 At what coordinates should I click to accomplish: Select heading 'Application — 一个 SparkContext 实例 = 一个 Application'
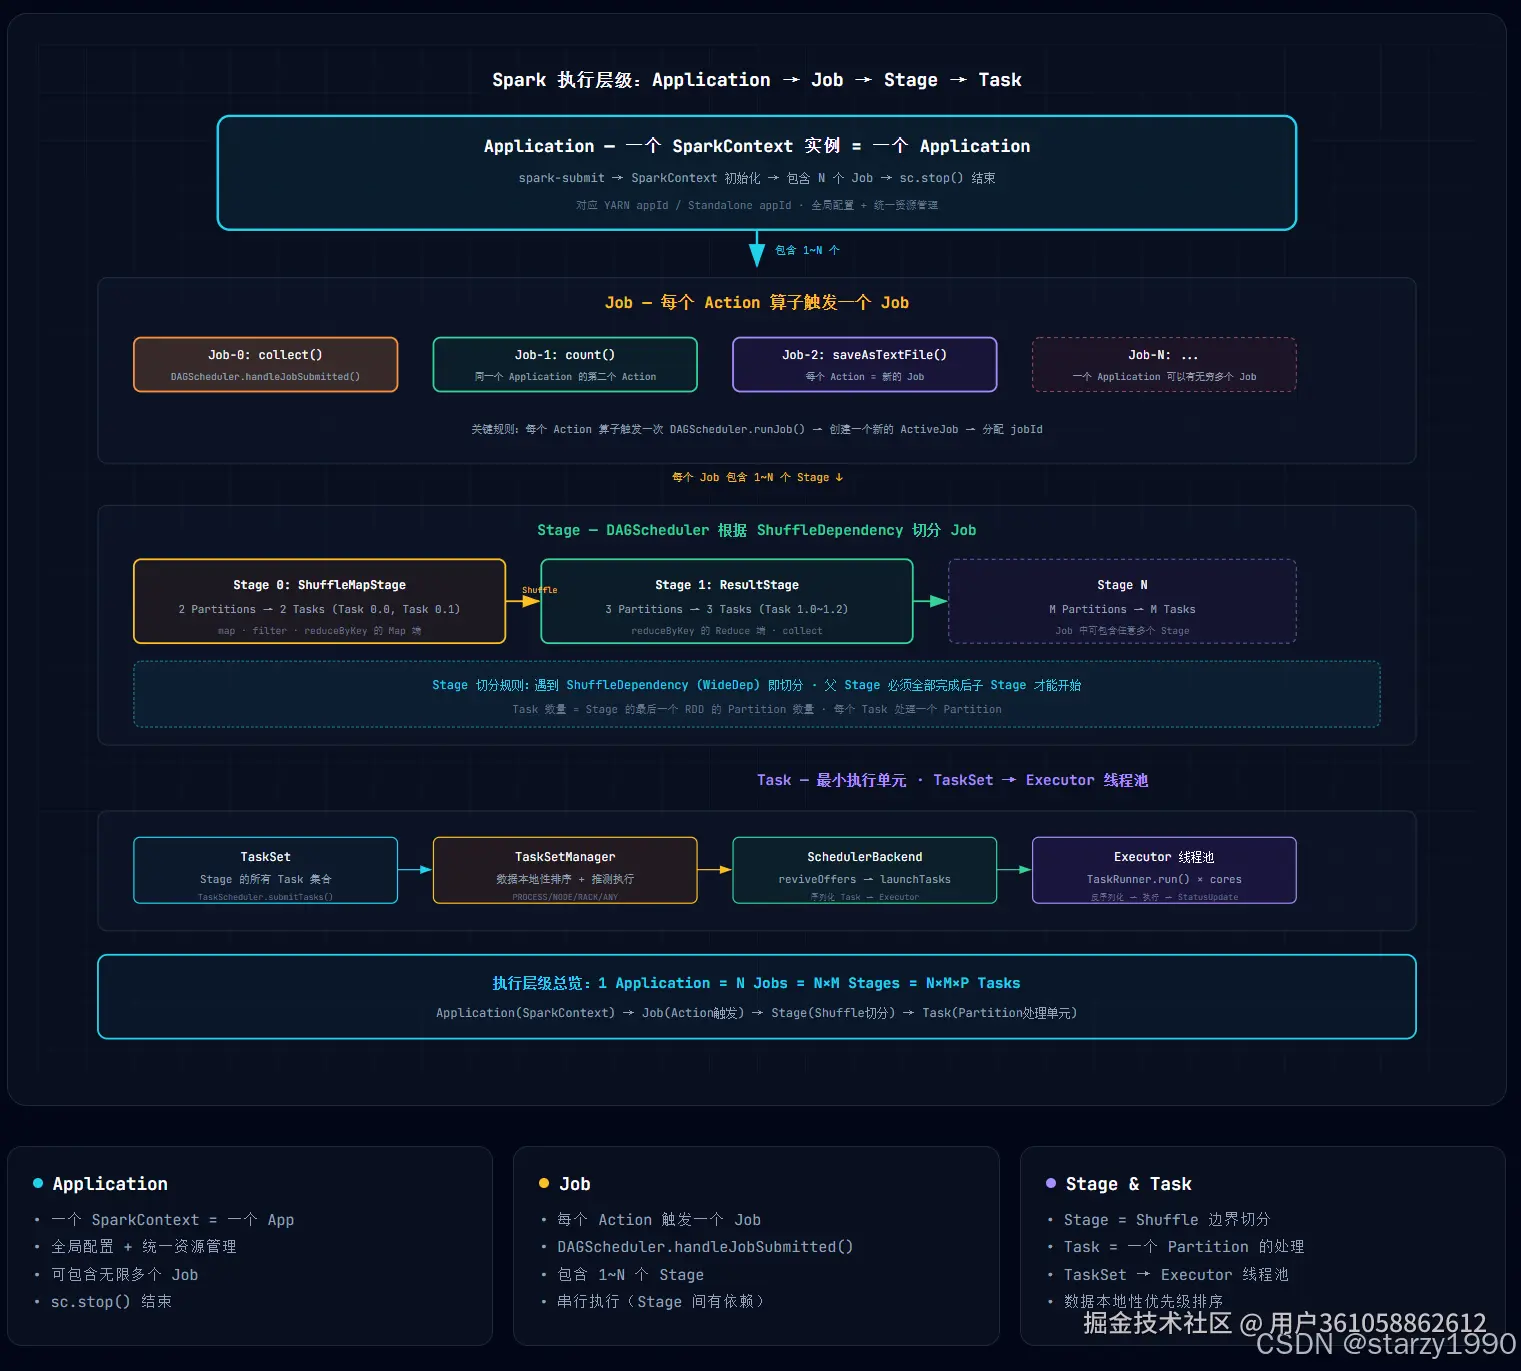[x=757, y=146]
